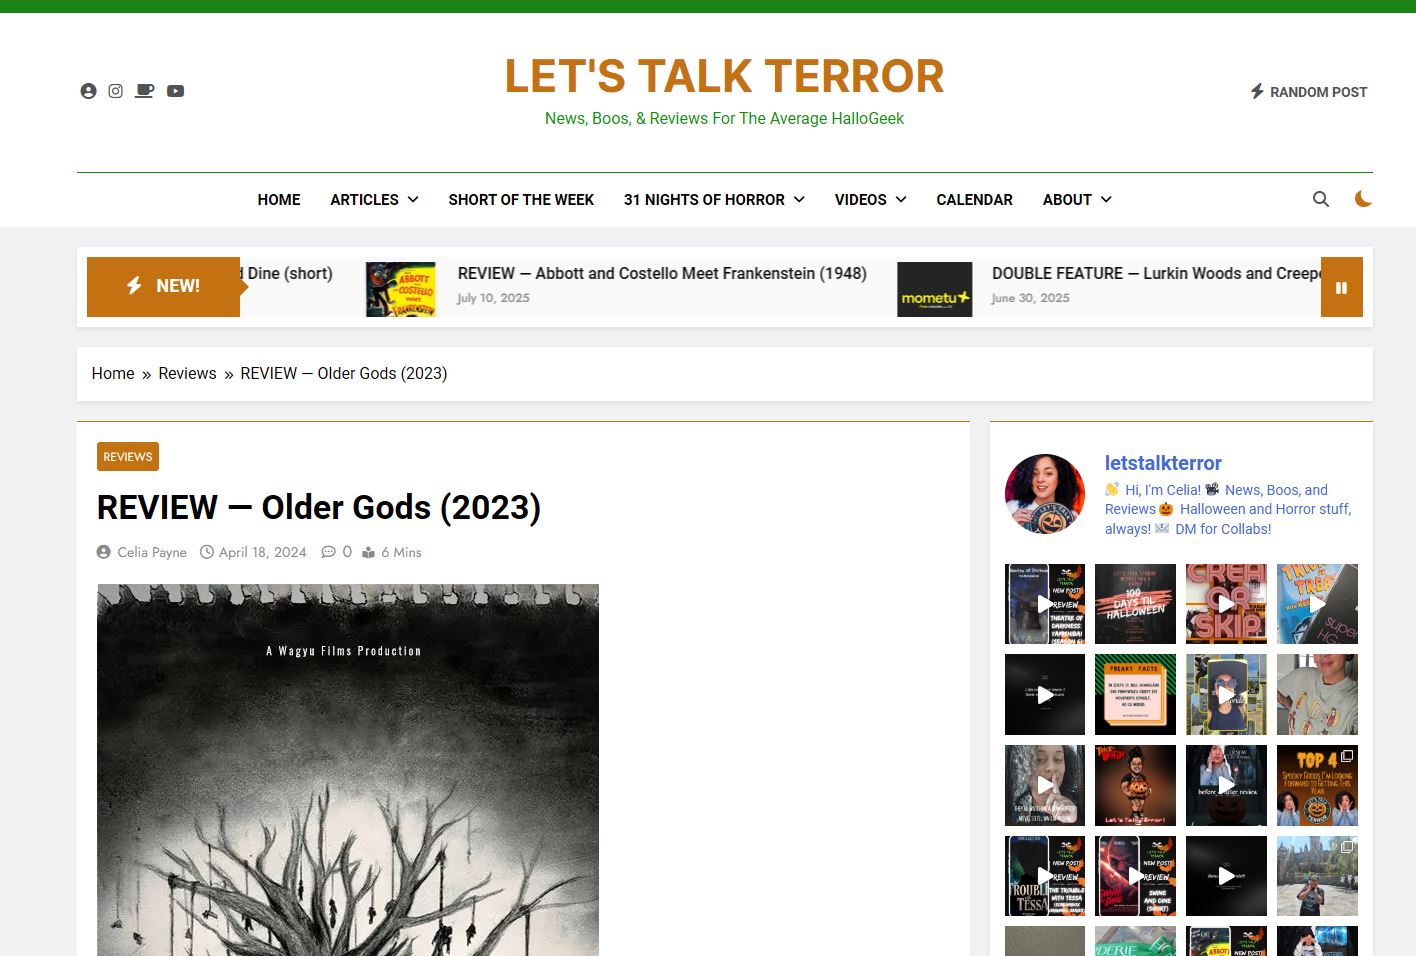Click the comment bubble icon under title

tap(328, 552)
